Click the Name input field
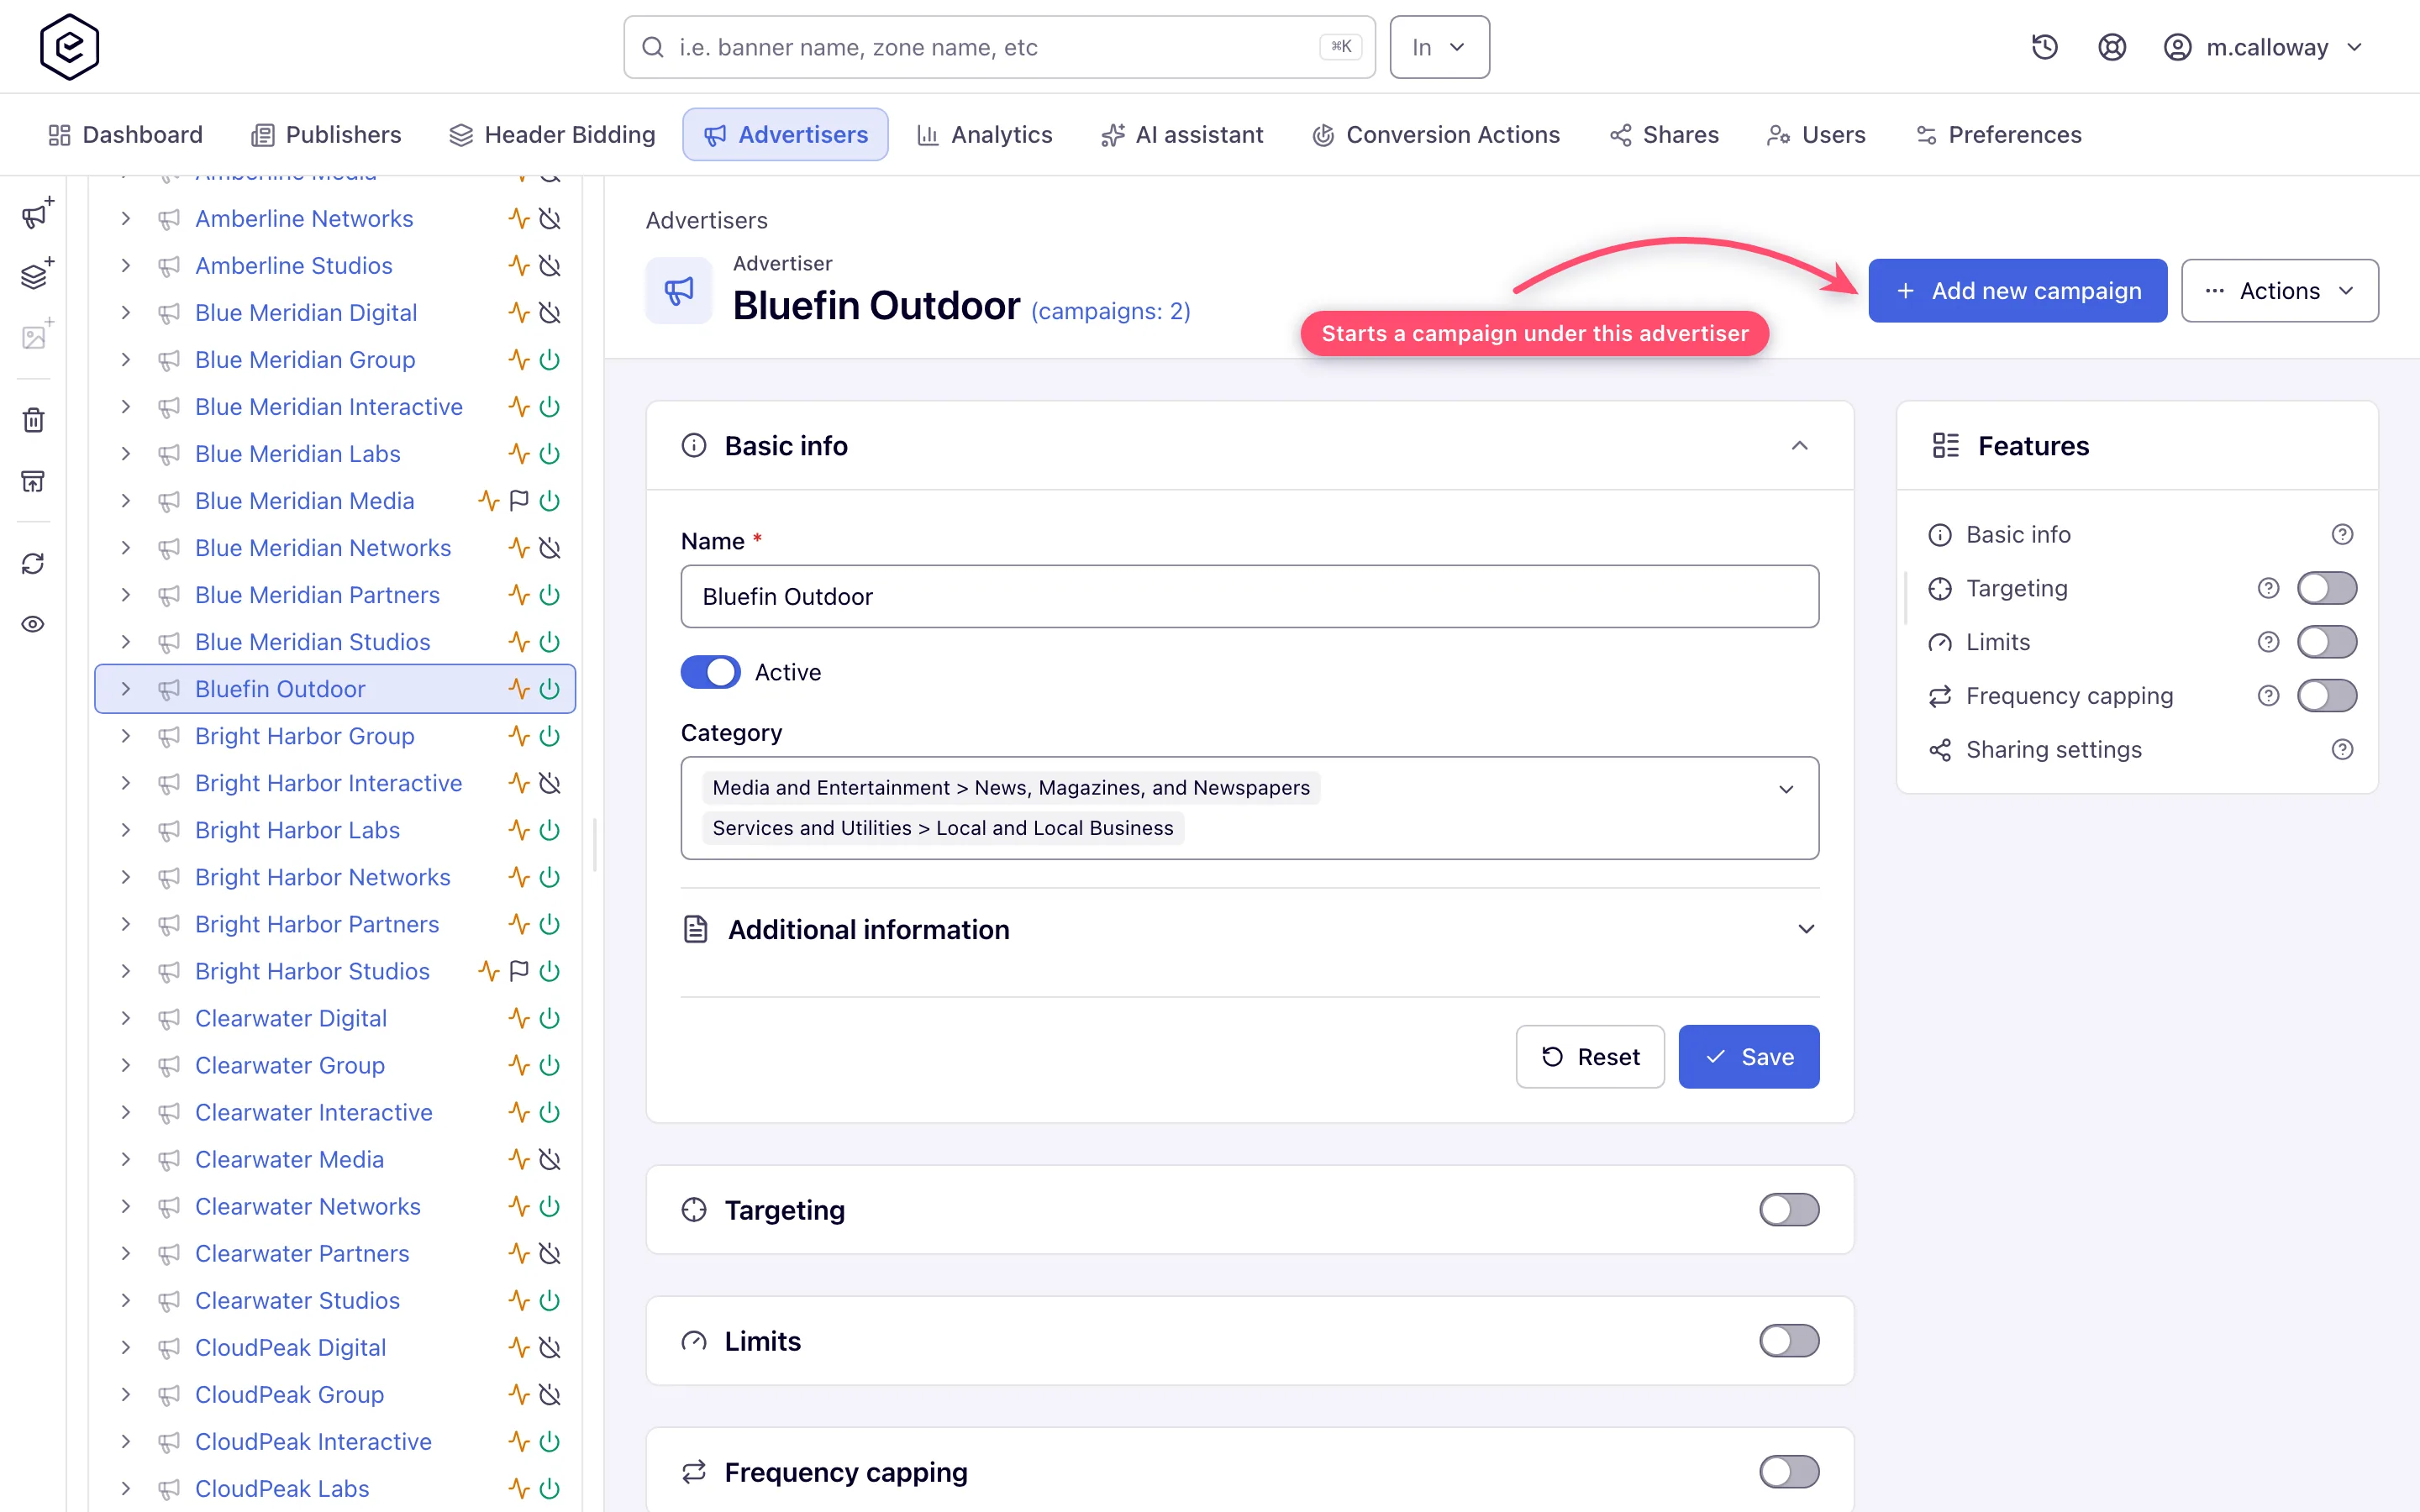This screenshot has width=2420, height=1512. (x=1249, y=596)
